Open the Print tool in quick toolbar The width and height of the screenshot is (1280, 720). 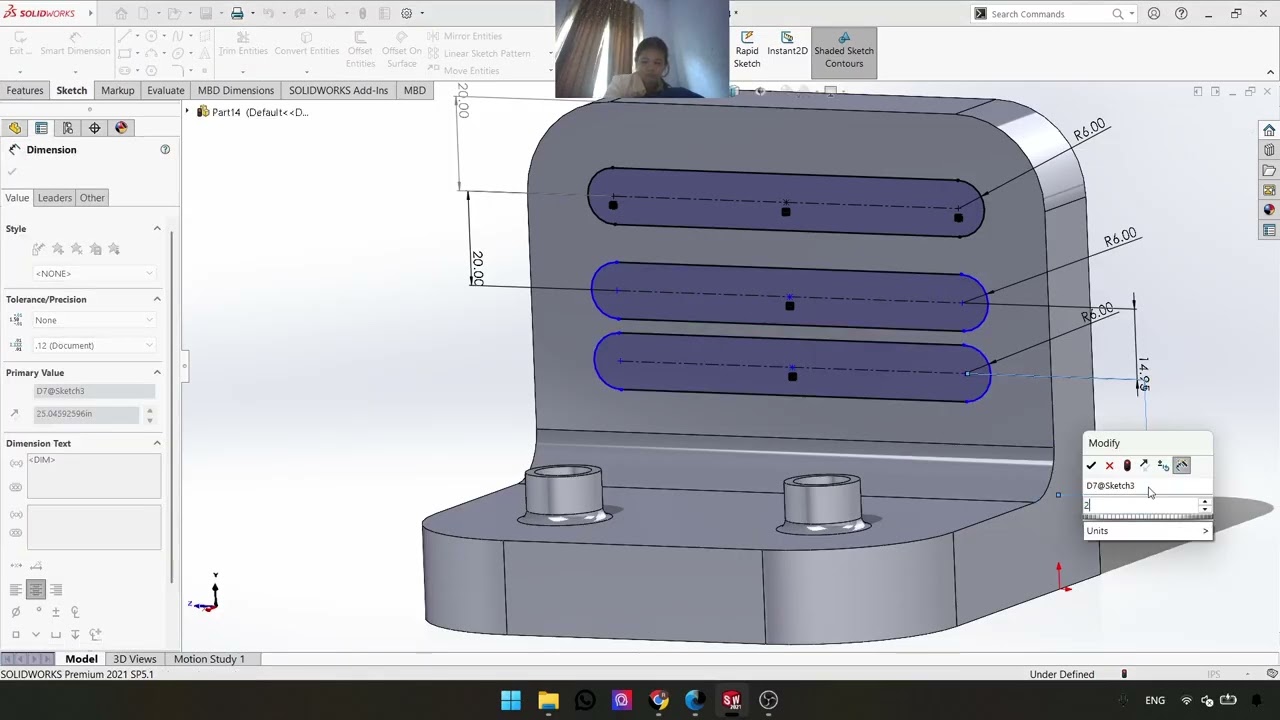[x=237, y=13]
